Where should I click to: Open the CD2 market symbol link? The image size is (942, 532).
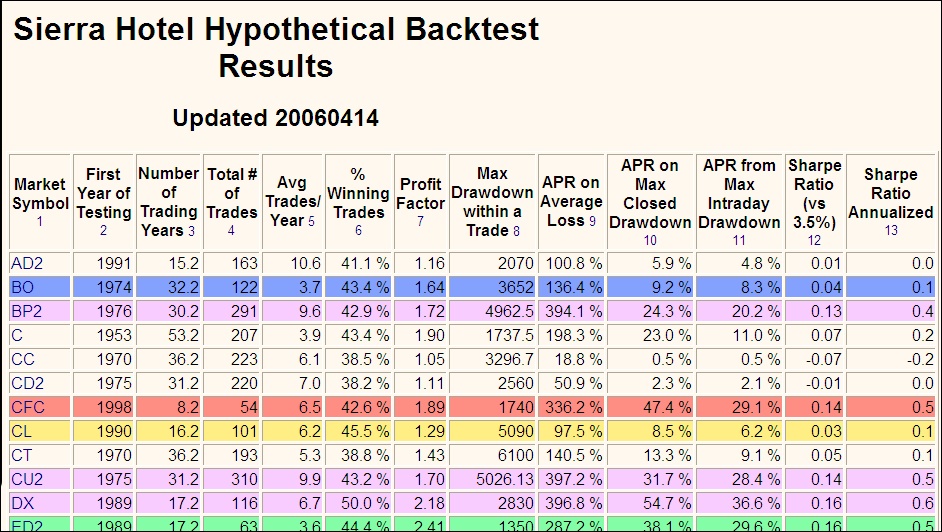pos(28,383)
